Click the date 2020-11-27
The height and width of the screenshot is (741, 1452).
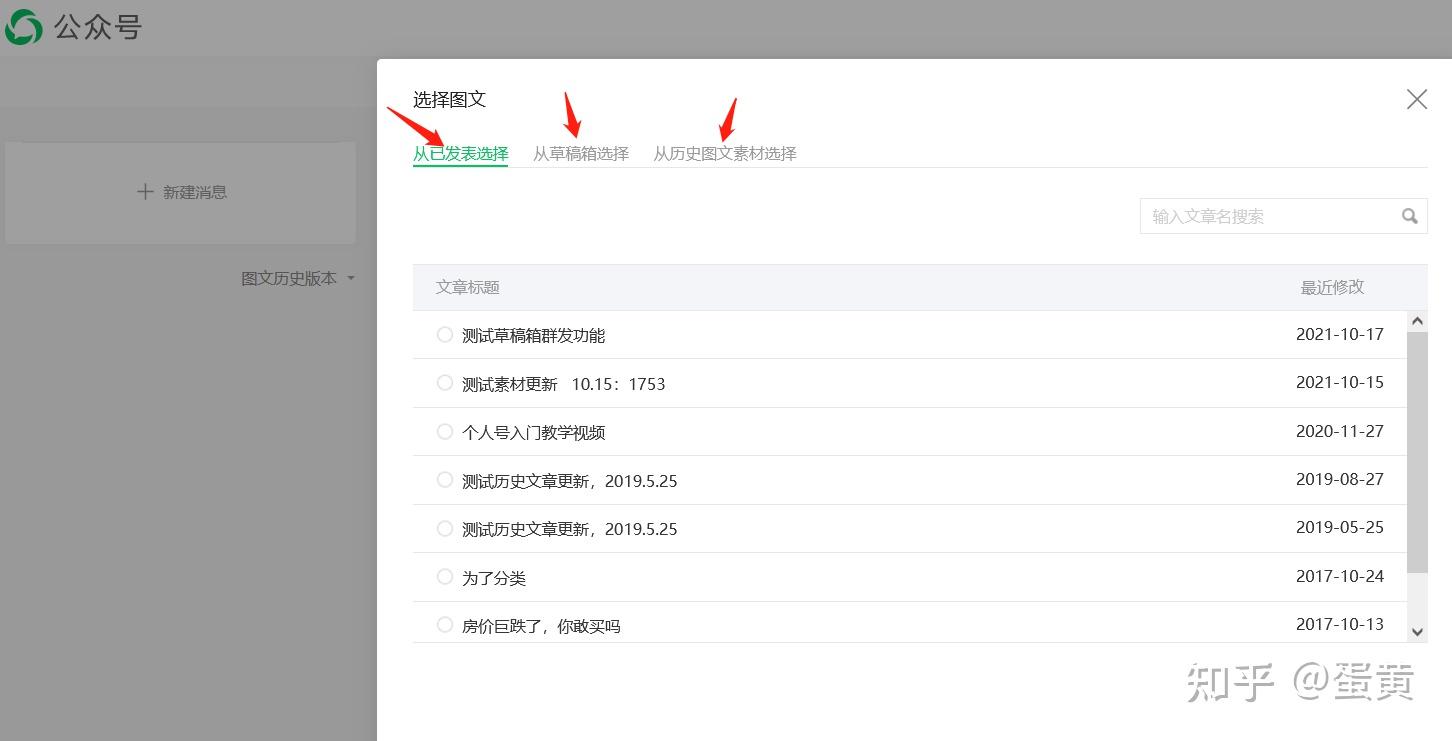(x=1340, y=431)
